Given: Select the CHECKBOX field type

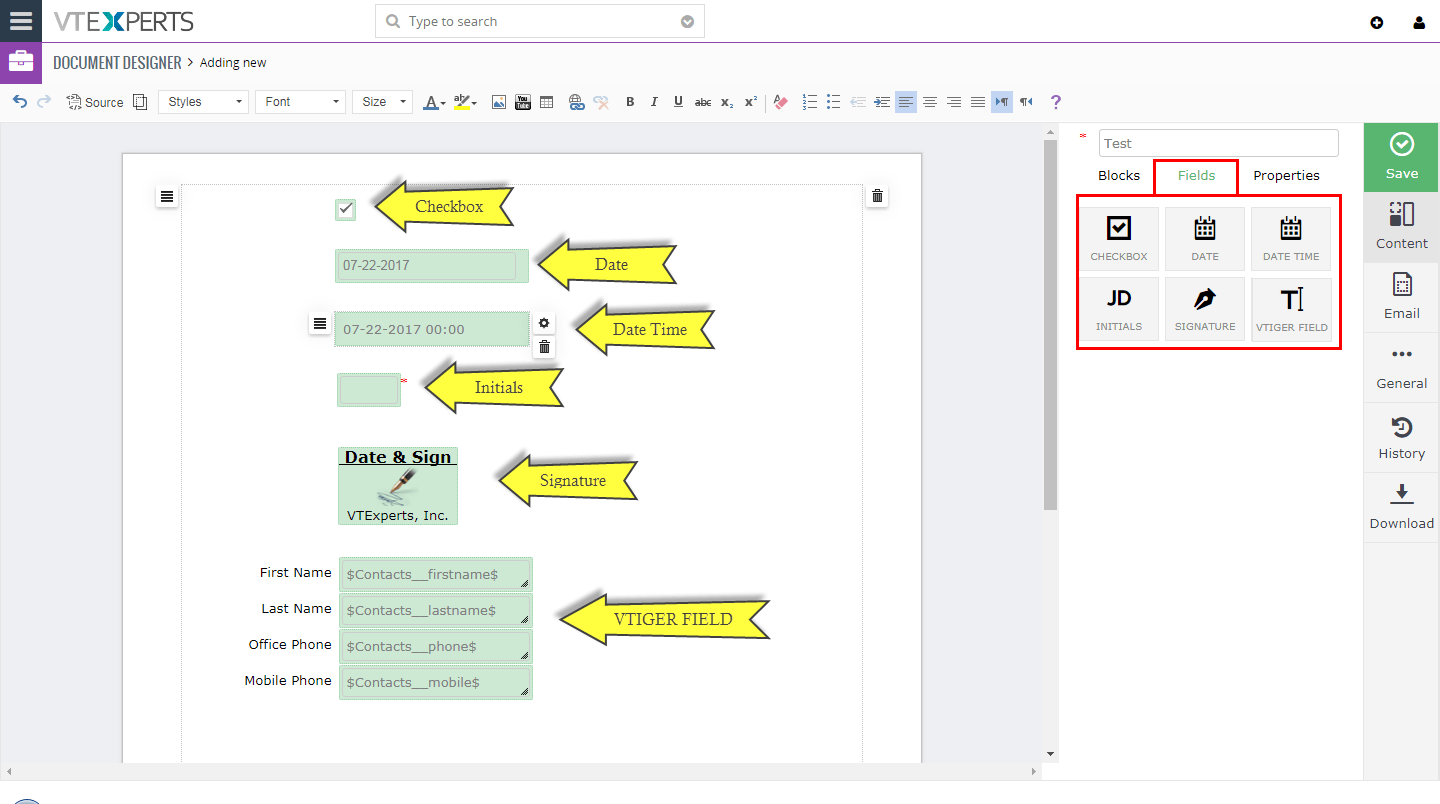Looking at the screenshot, I should point(1118,237).
